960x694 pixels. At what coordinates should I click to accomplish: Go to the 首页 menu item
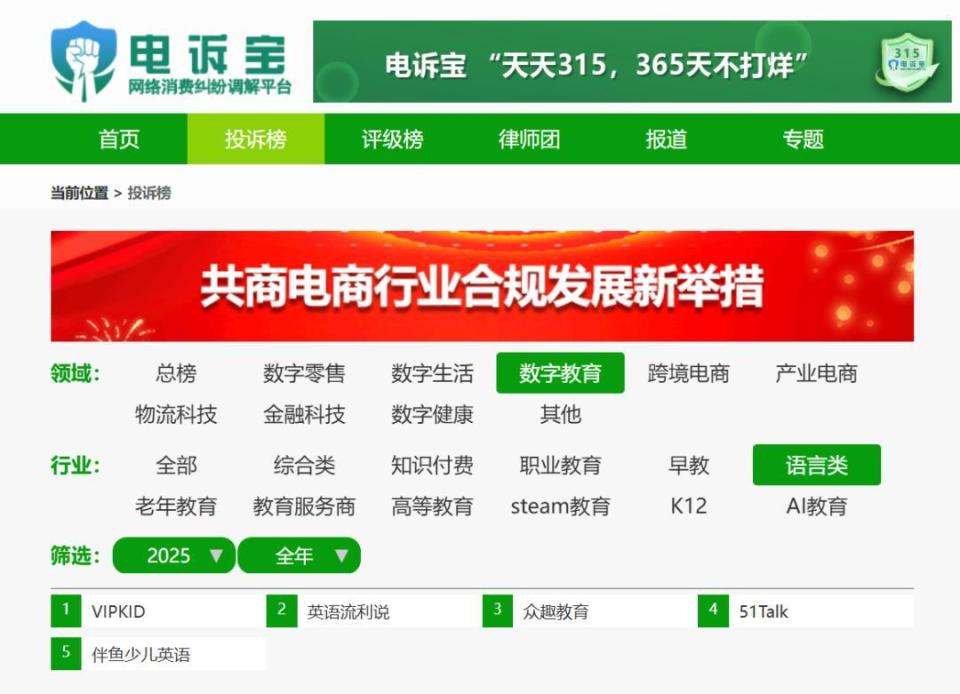[118, 140]
